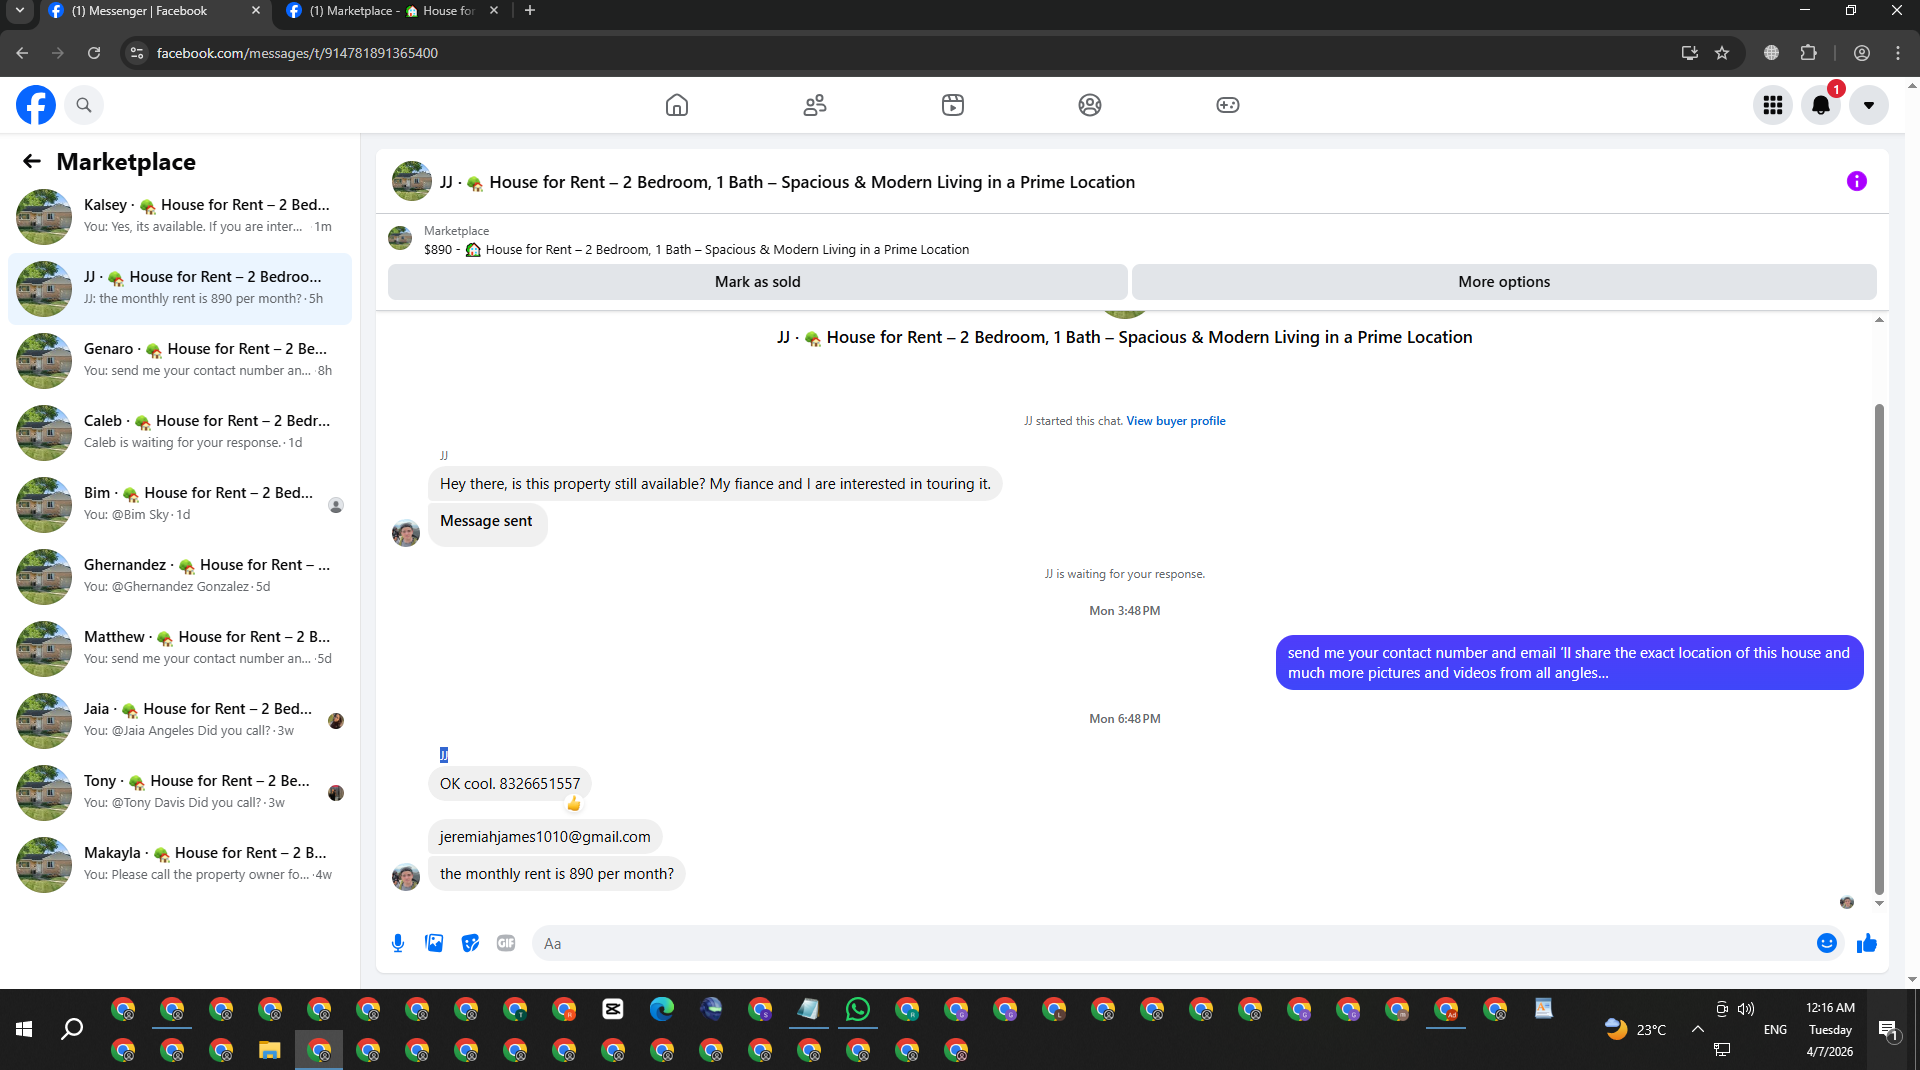The width and height of the screenshot is (1920, 1070).
Task: Record a voice clip with microphone icon
Action: 398,943
